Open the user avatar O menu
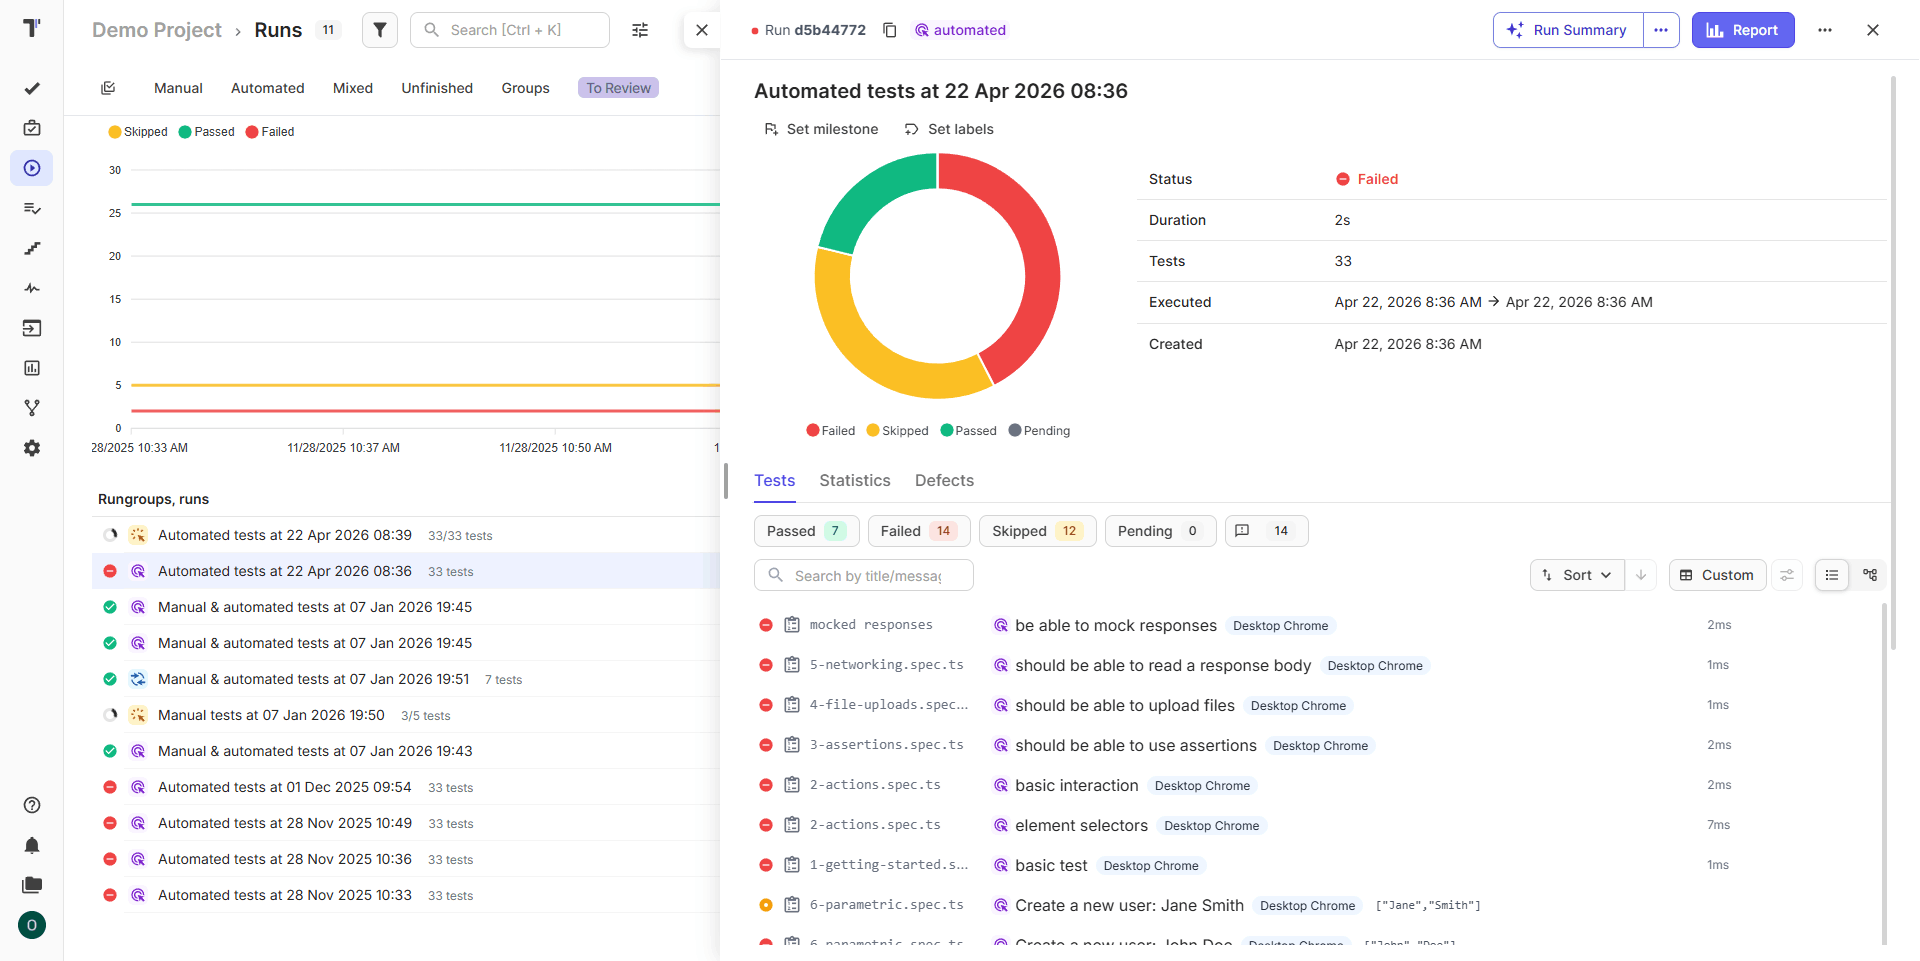 [x=32, y=925]
